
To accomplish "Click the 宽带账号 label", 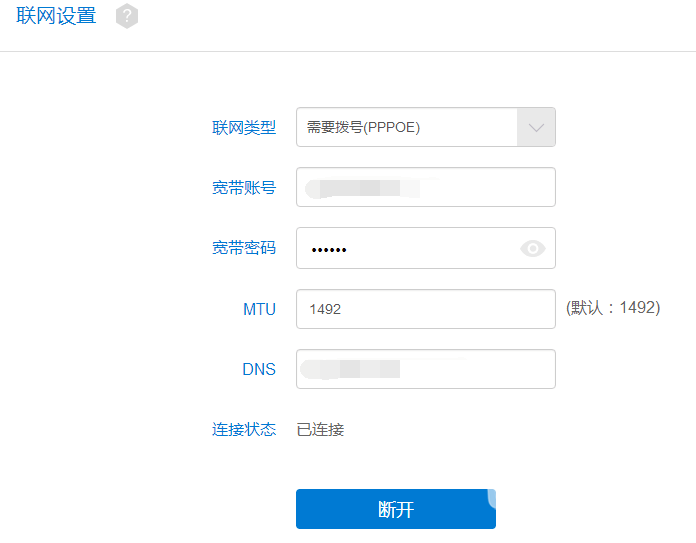I will tap(244, 188).
